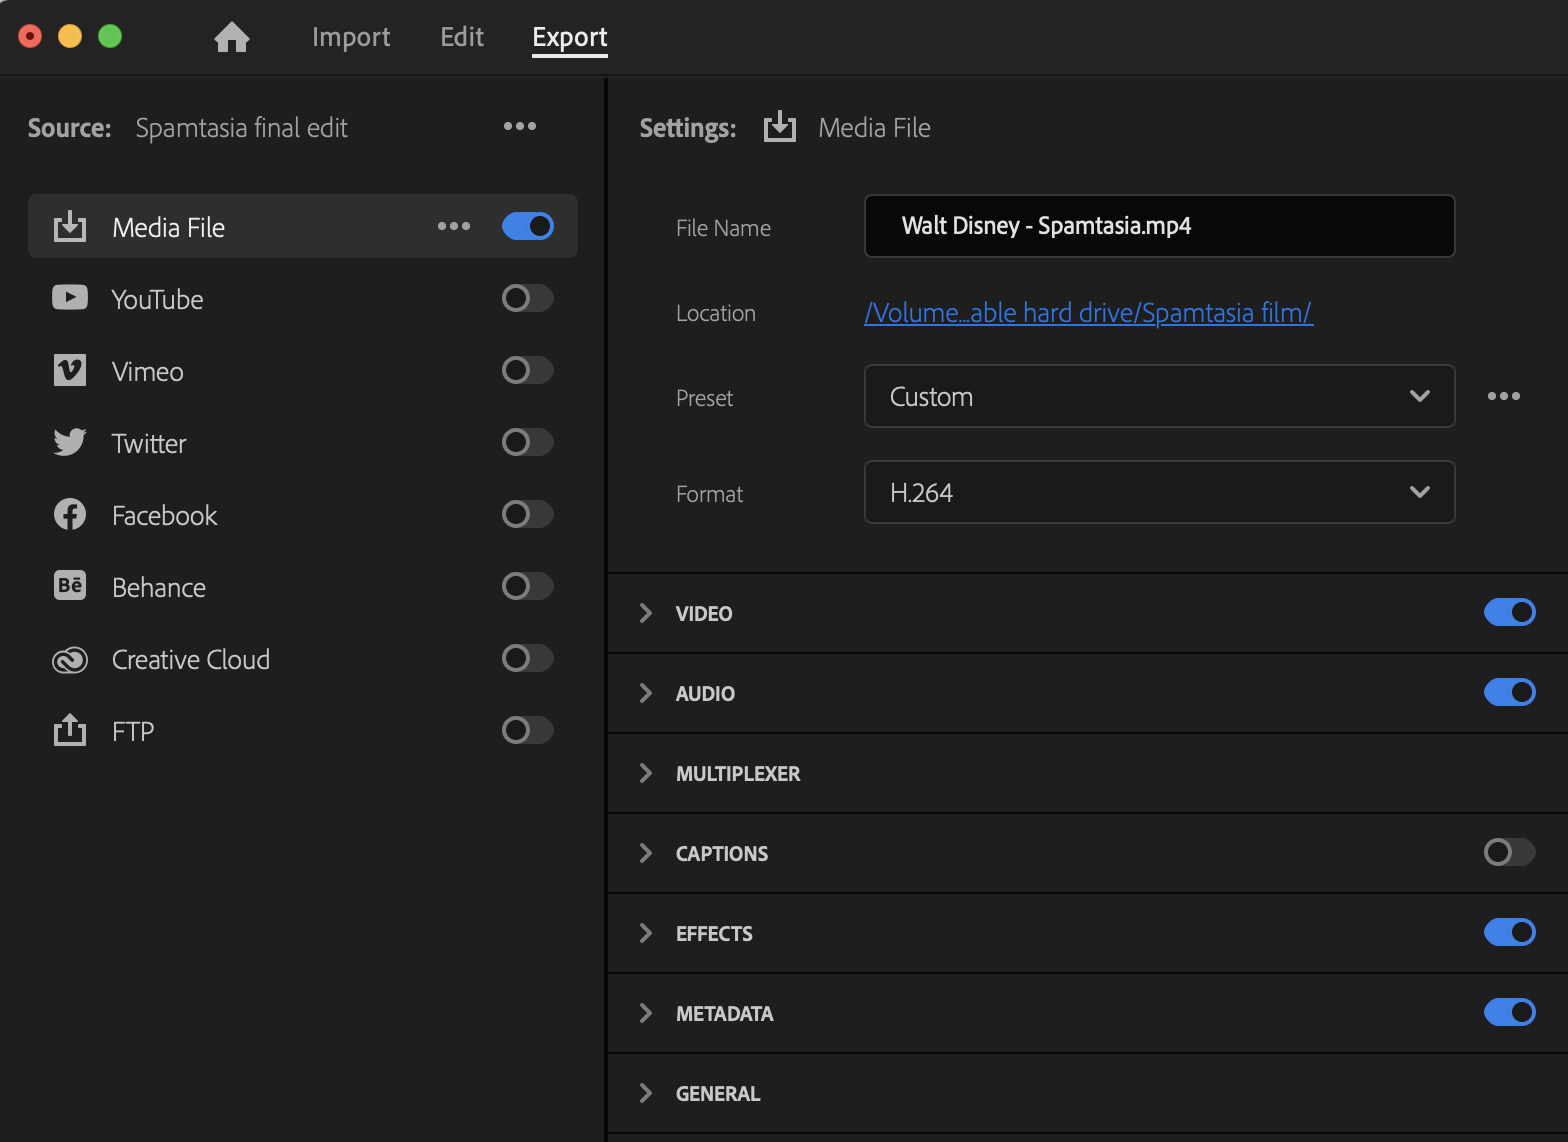This screenshot has height=1142, width=1568.
Task: Click the Media File label in sidebar
Action: click(169, 227)
